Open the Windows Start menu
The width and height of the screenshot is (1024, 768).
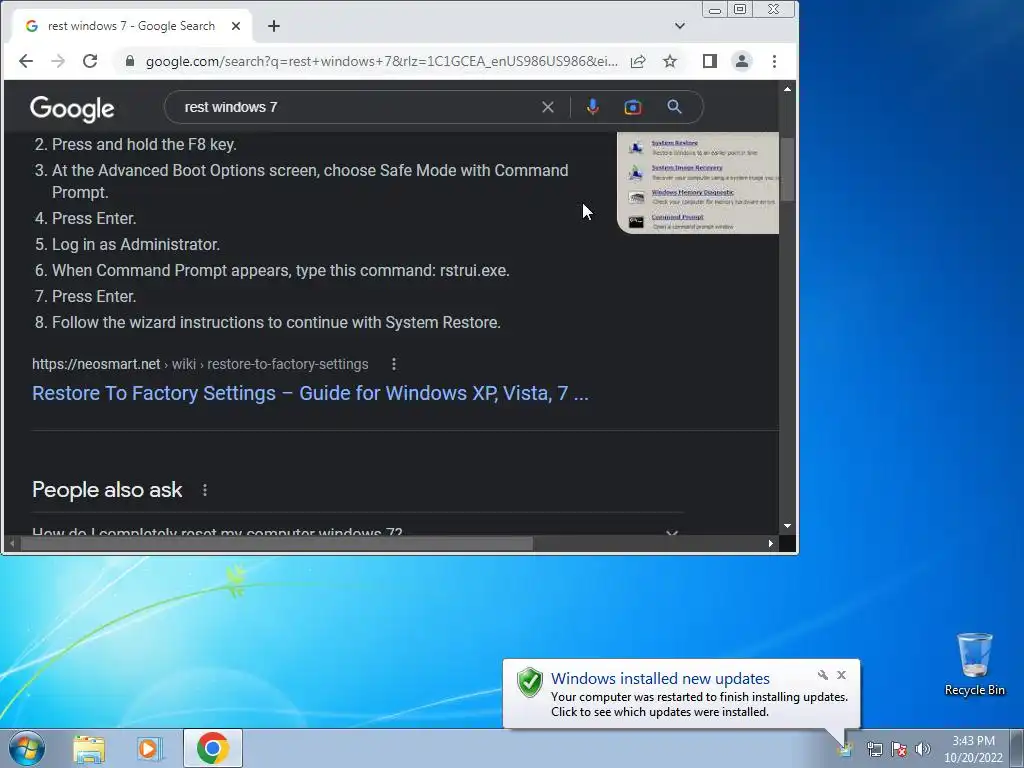tap(27, 748)
